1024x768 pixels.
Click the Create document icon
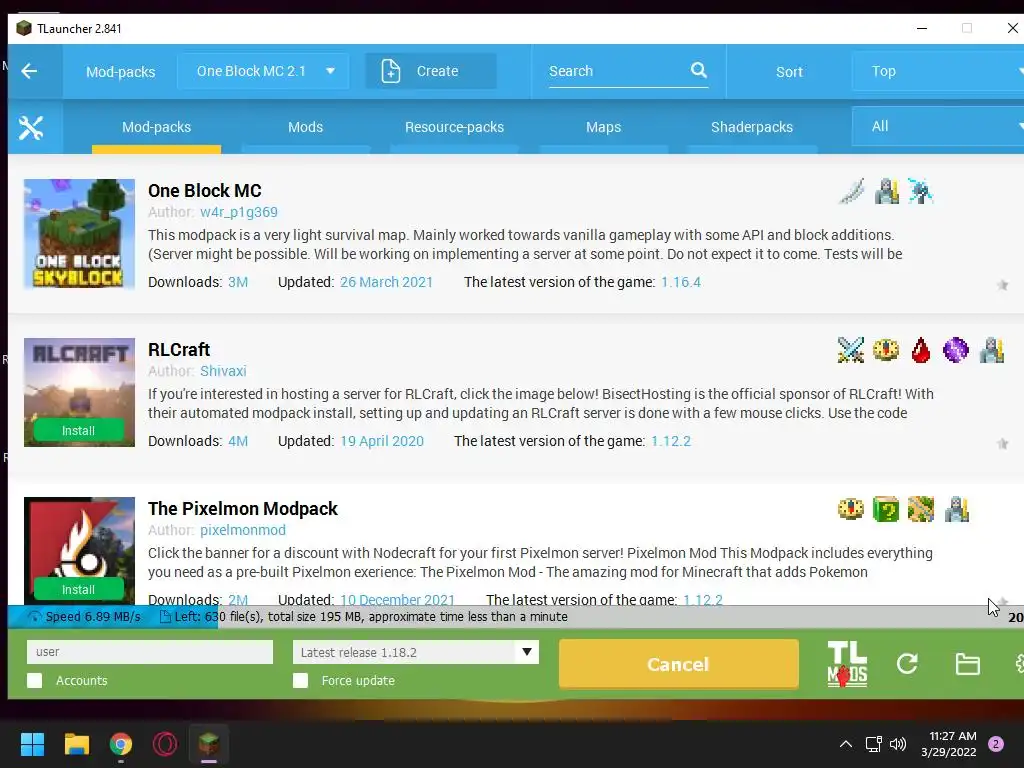point(391,71)
